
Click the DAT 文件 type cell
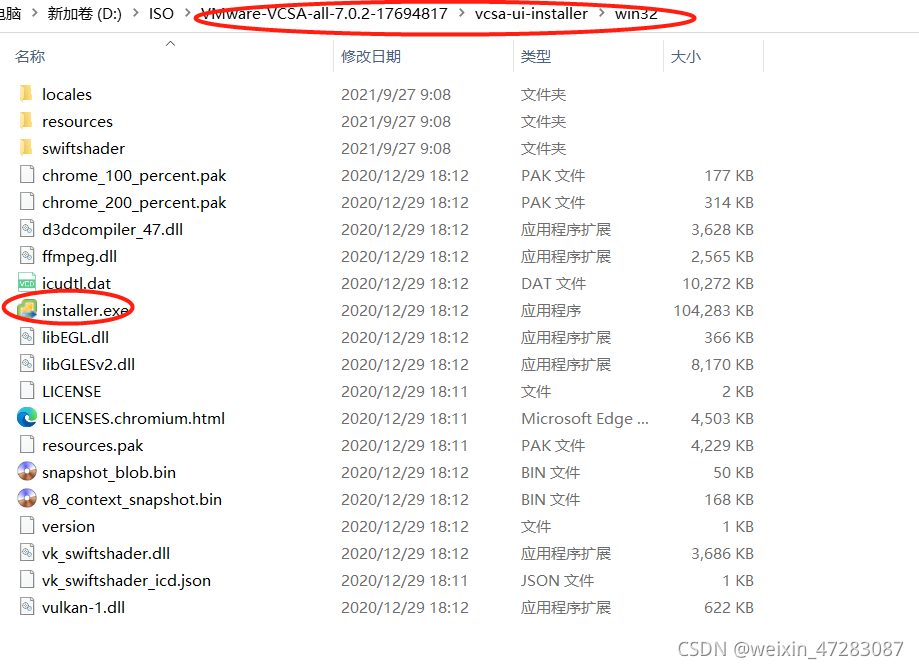pos(553,283)
